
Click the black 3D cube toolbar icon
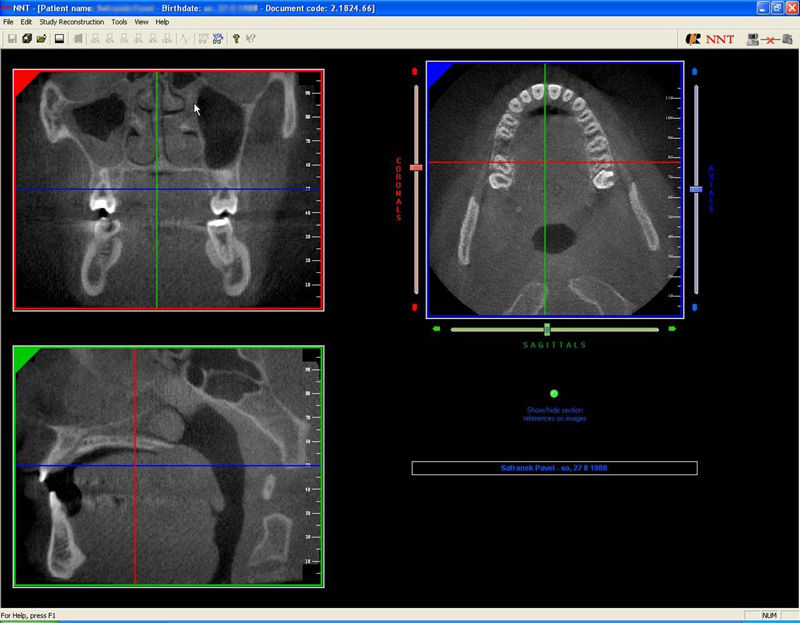pyautogui.click(x=27, y=39)
